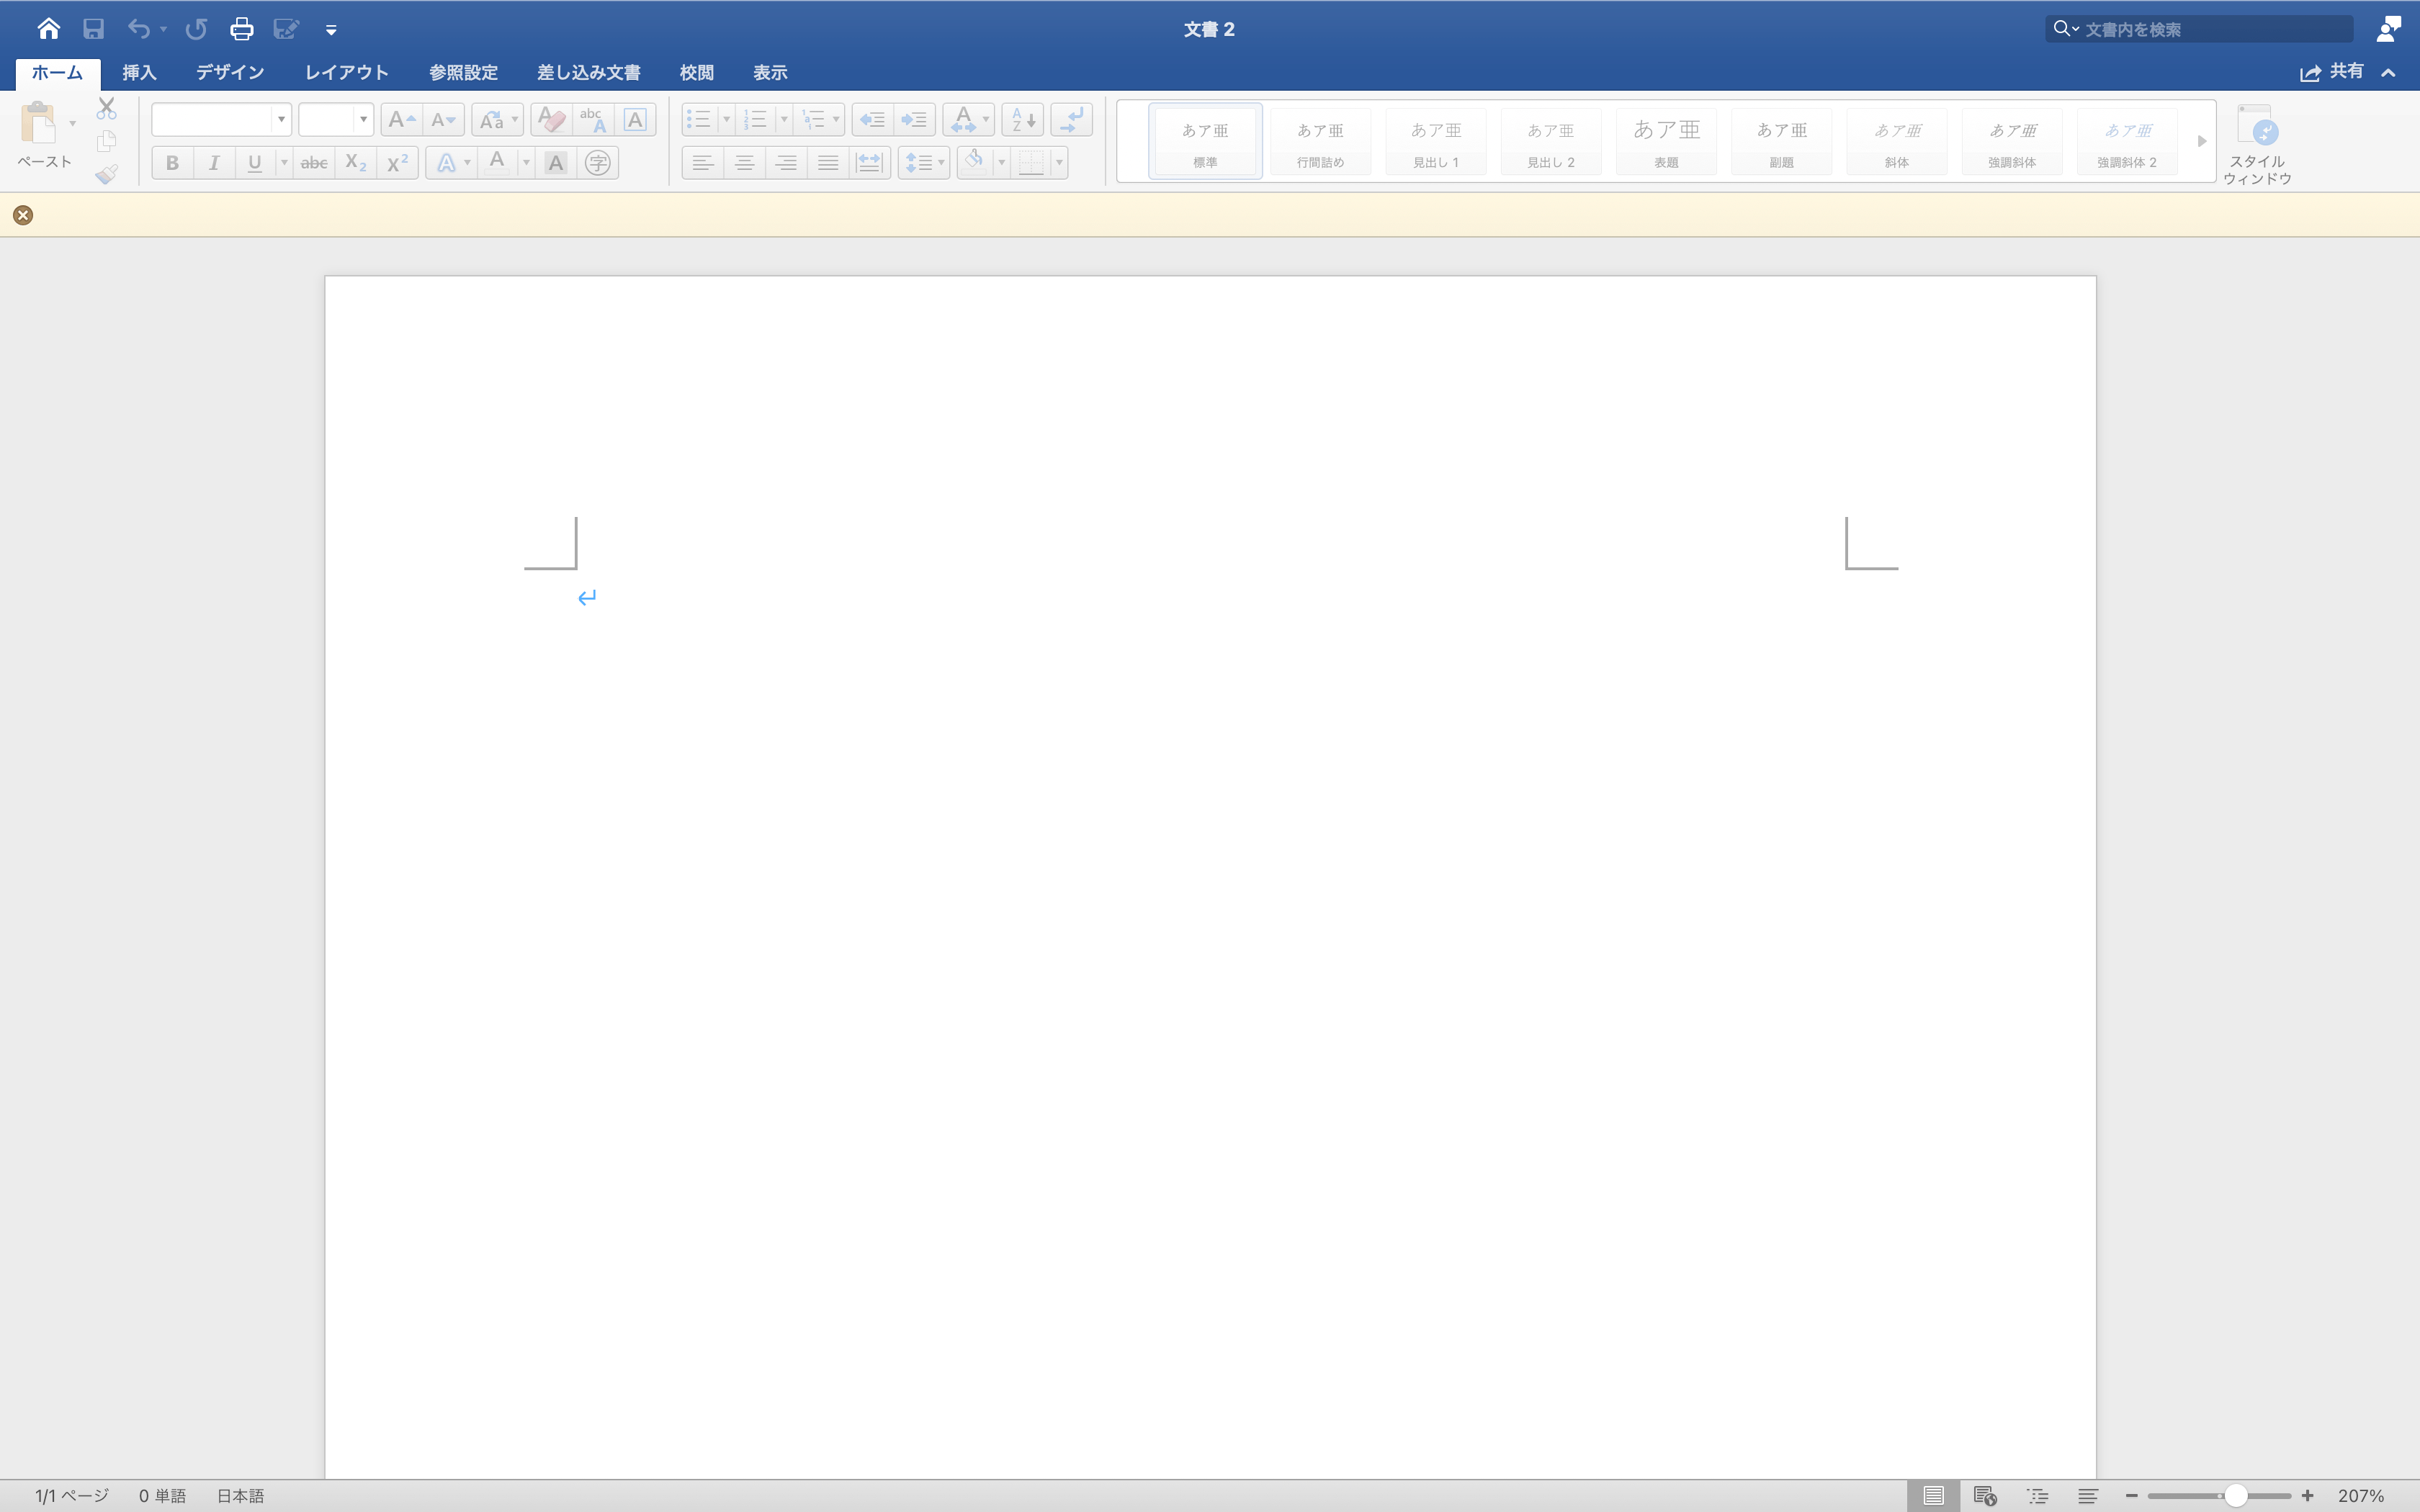Print the document using printer icon
2420x1512 pixels.
(241, 29)
